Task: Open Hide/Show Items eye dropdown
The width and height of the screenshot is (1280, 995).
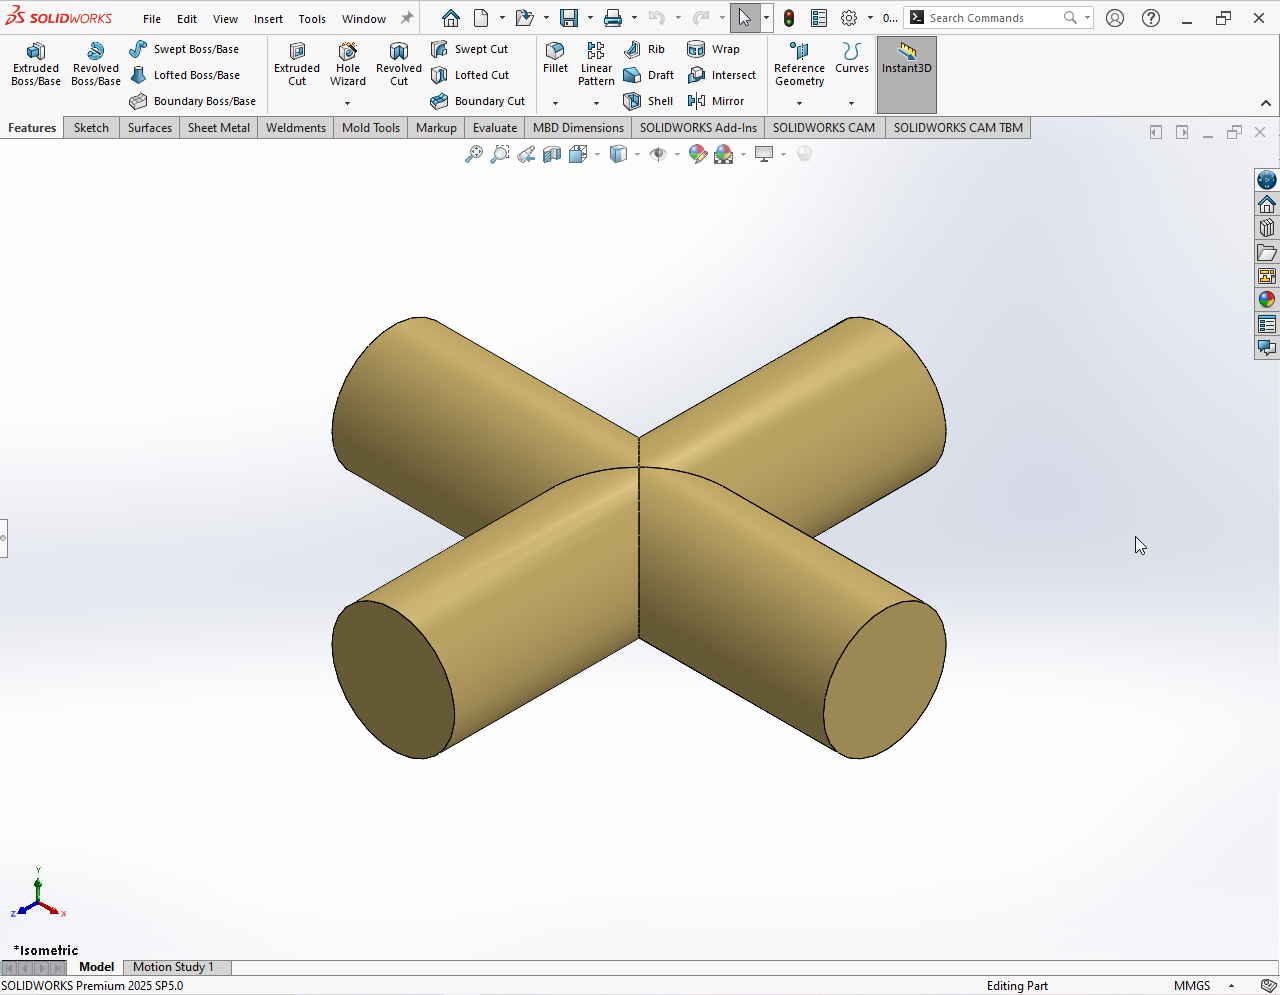Action: [677, 154]
